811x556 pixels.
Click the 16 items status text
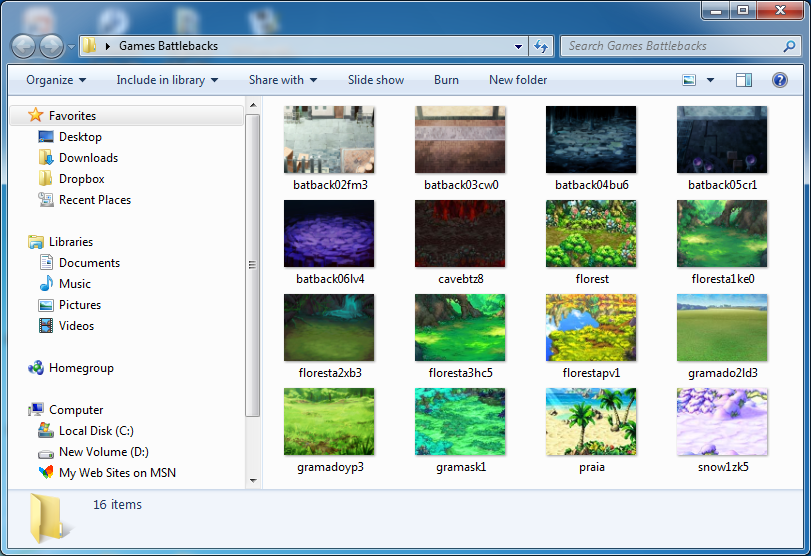(117, 505)
